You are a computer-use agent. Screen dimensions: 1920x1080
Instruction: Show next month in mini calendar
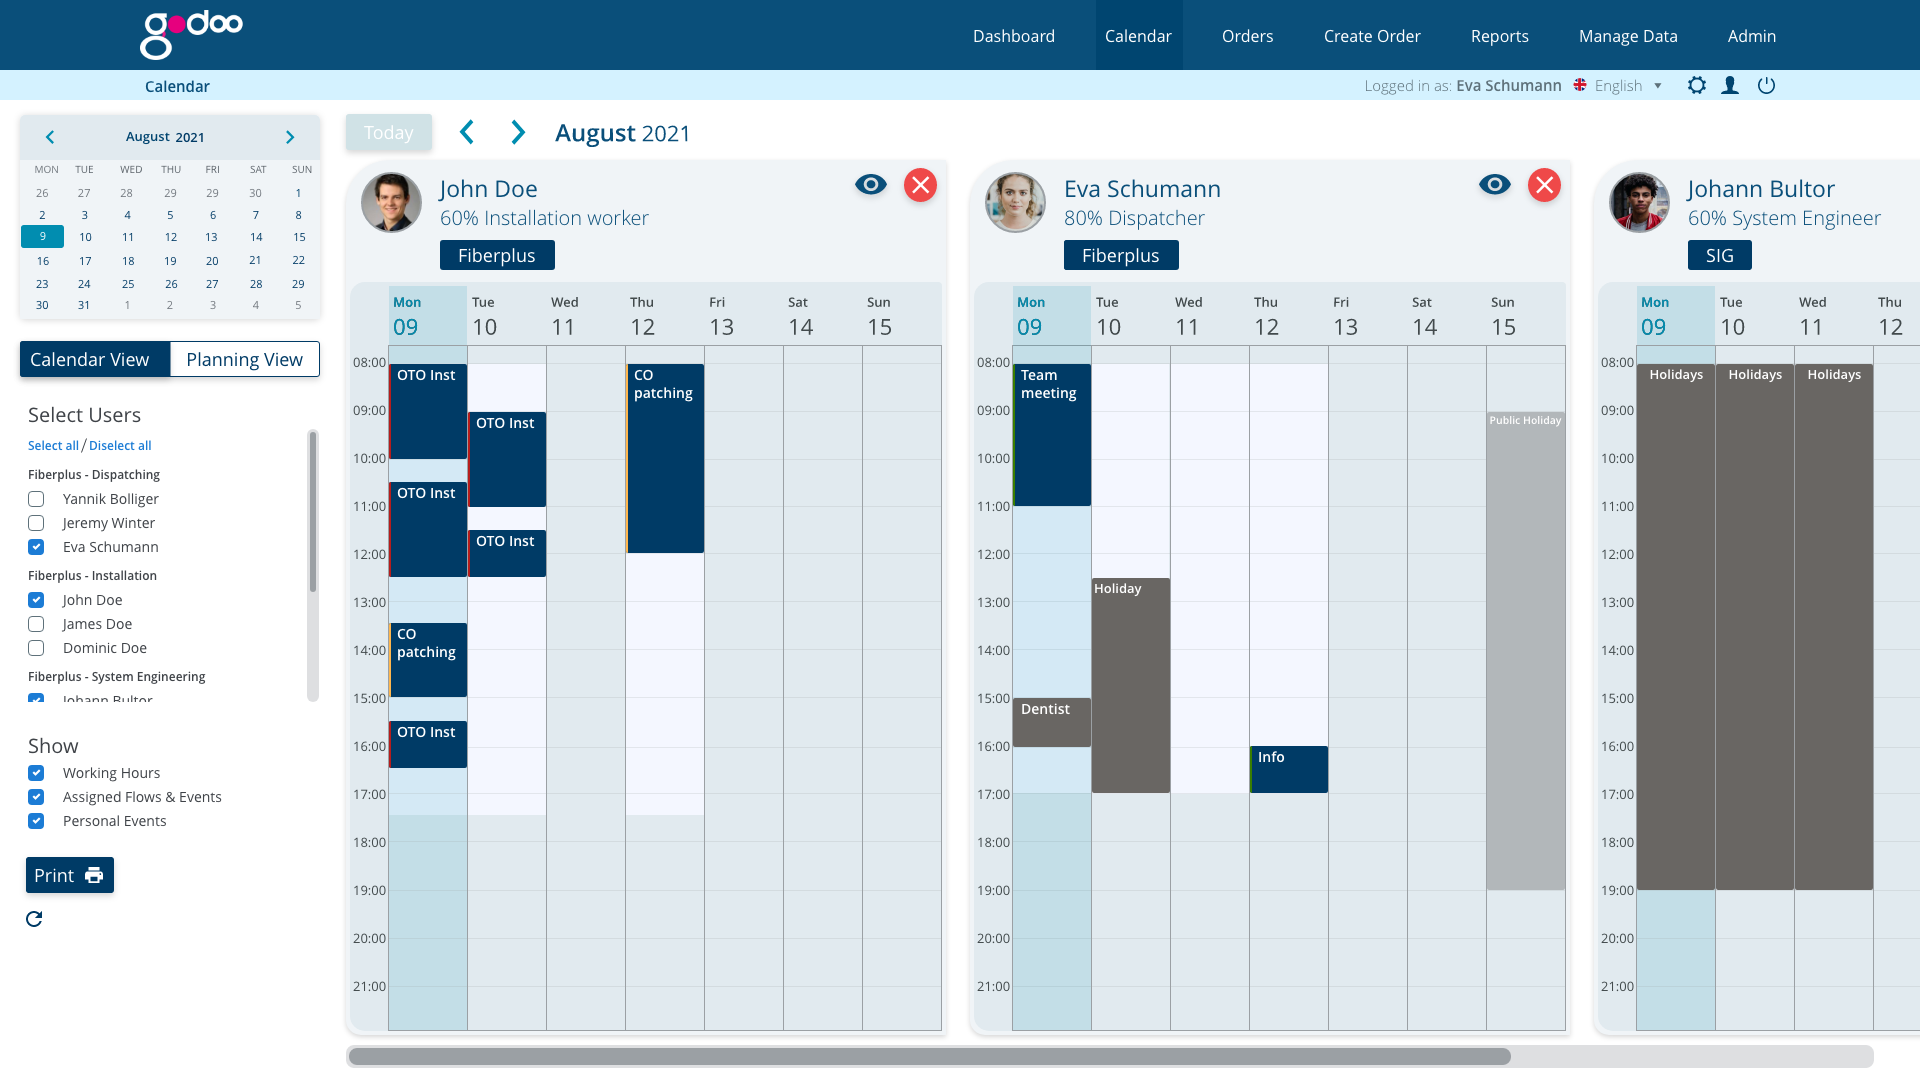click(x=290, y=137)
